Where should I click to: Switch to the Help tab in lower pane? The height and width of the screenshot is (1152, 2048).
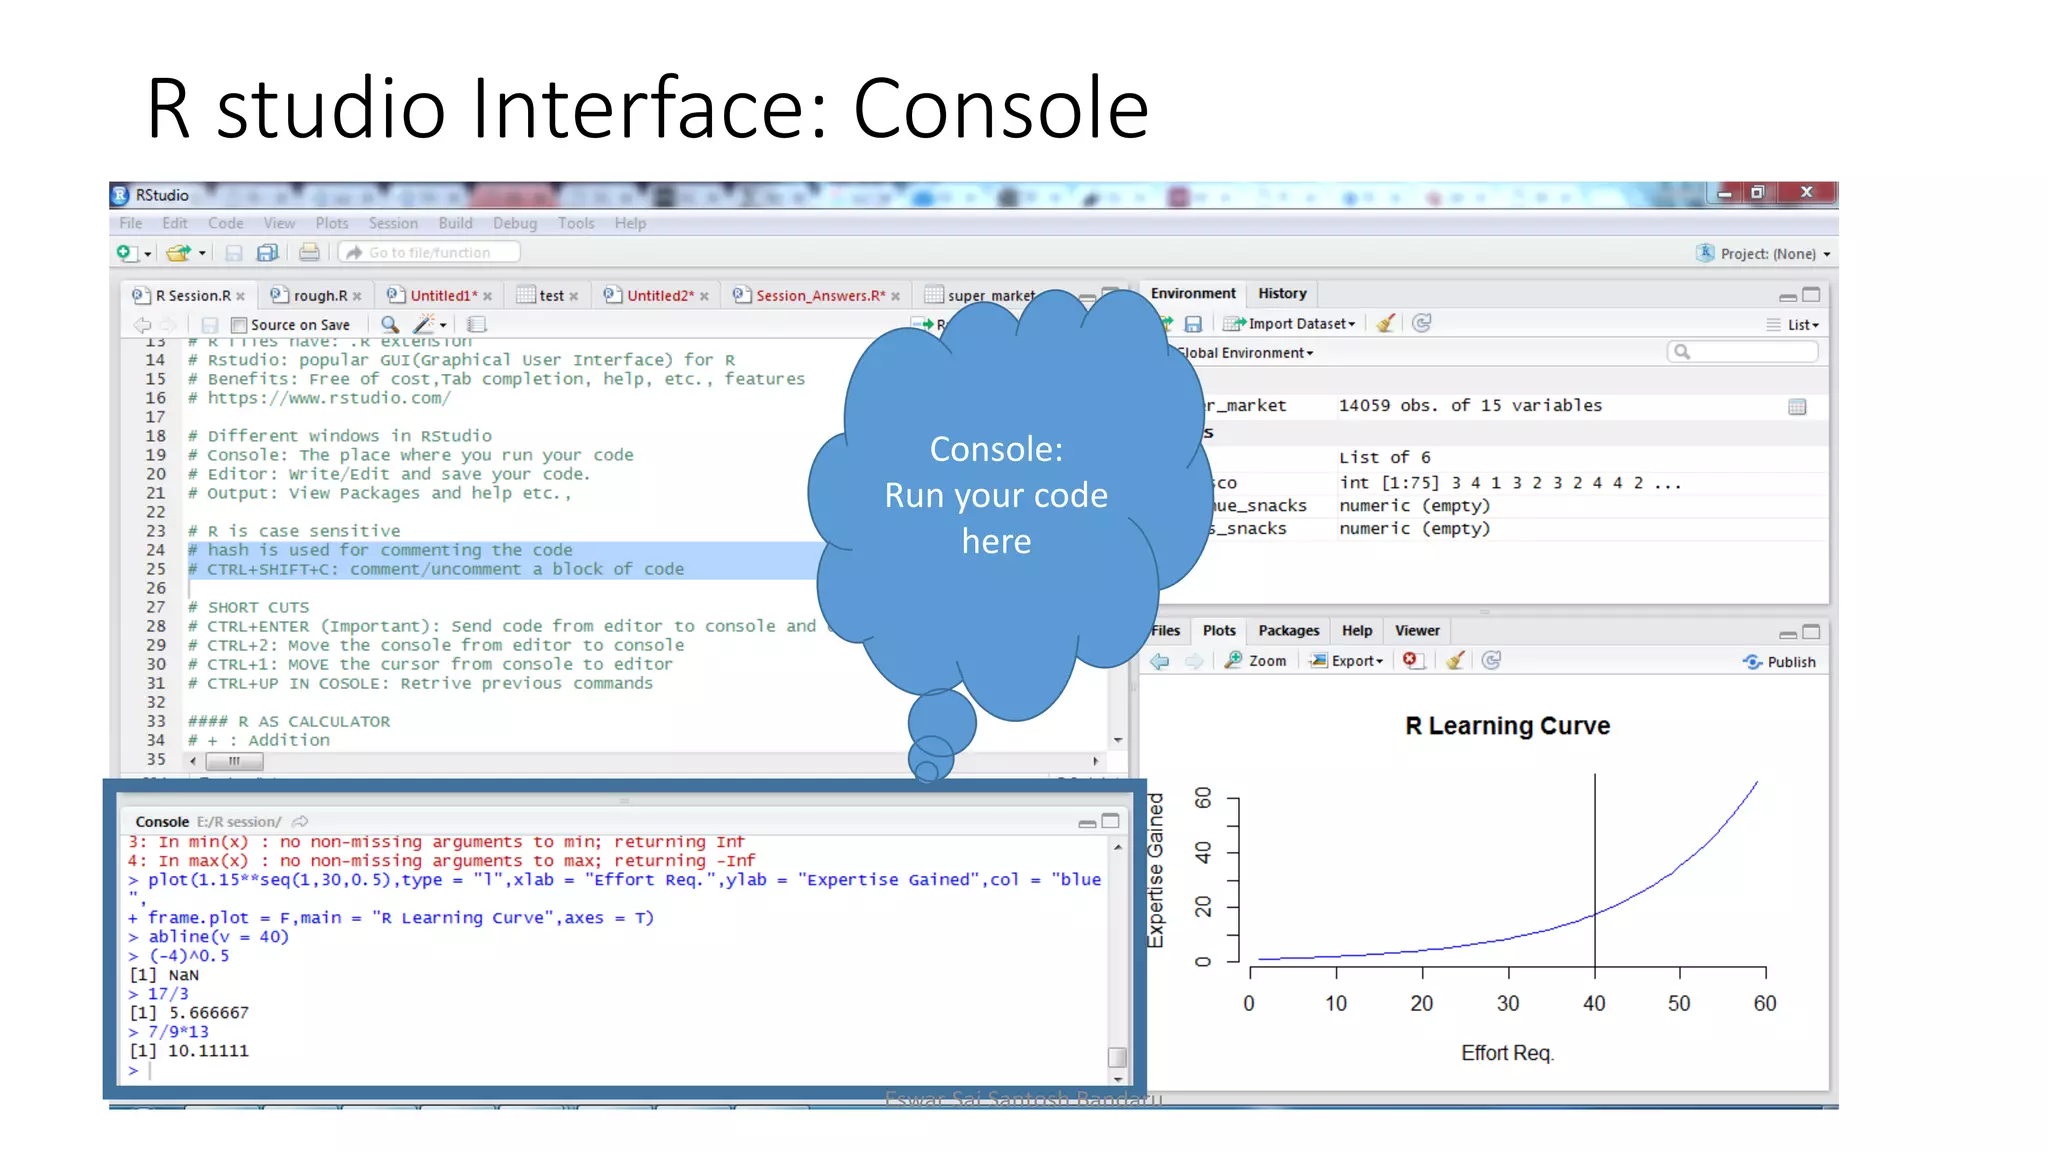1357,631
